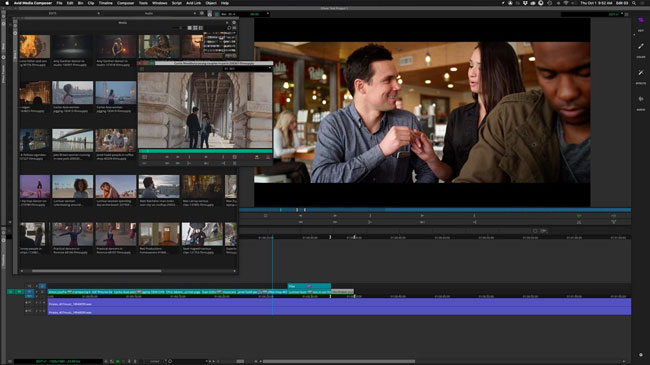Click the small square icon in timeline toolbar

click(x=535, y=231)
